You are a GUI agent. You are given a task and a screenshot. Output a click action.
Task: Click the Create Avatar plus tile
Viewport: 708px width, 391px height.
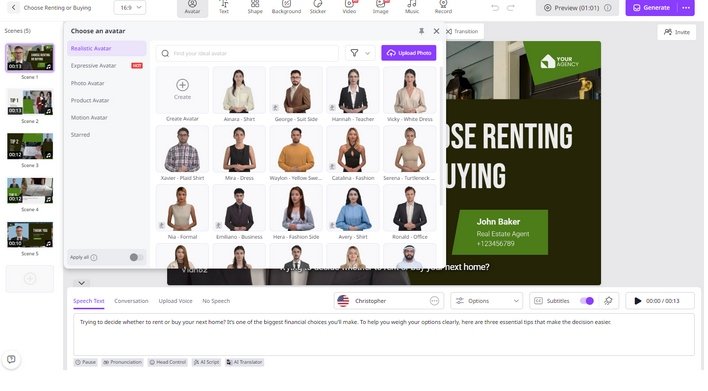[182, 90]
